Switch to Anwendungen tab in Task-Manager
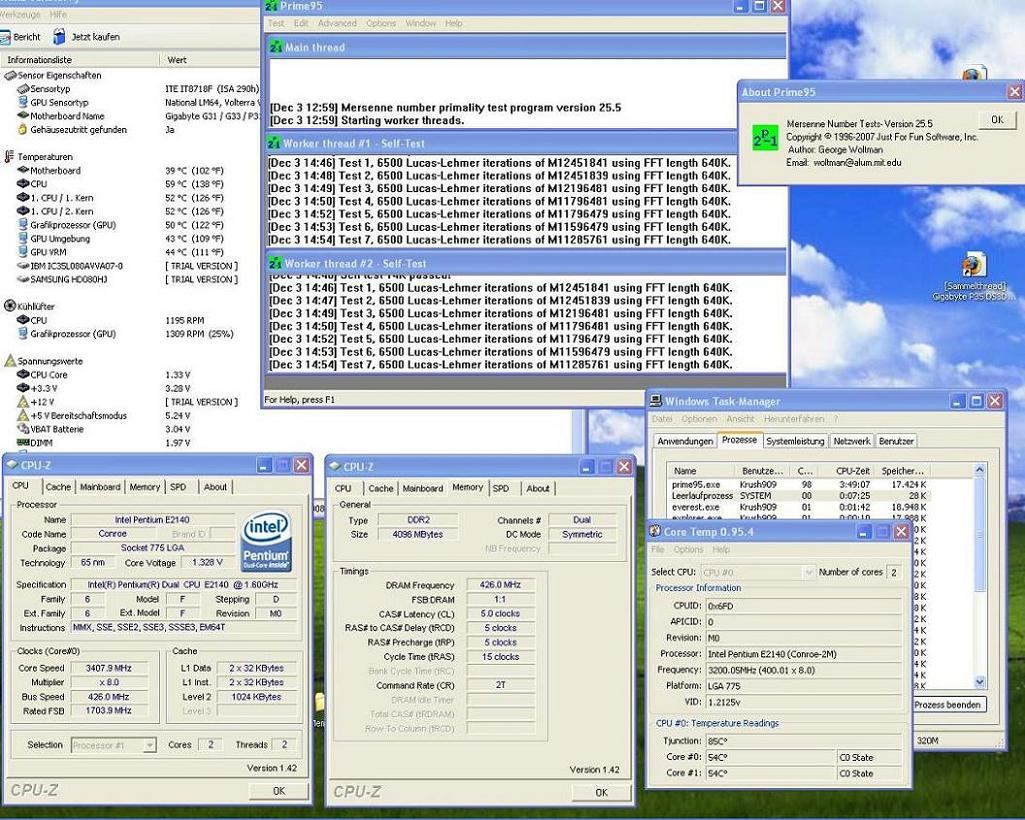This screenshot has height=820, width=1025. pyautogui.click(x=685, y=441)
